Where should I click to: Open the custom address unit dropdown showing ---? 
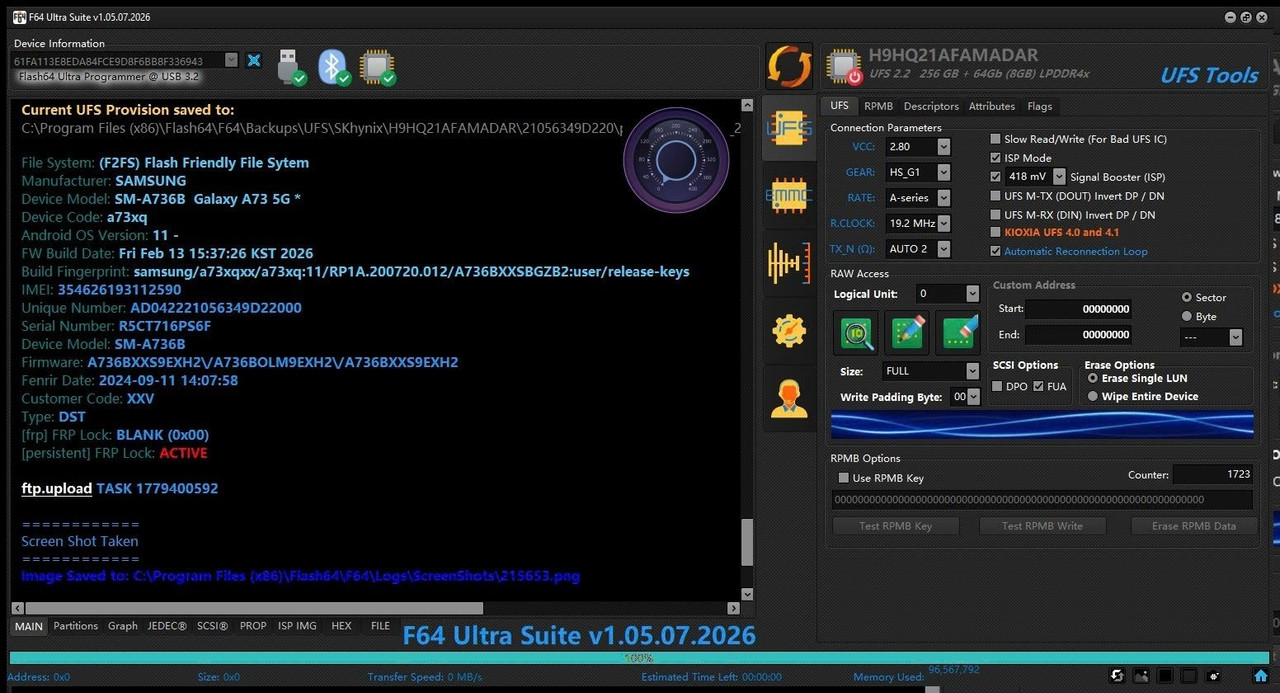click(x=1211, y=337)
